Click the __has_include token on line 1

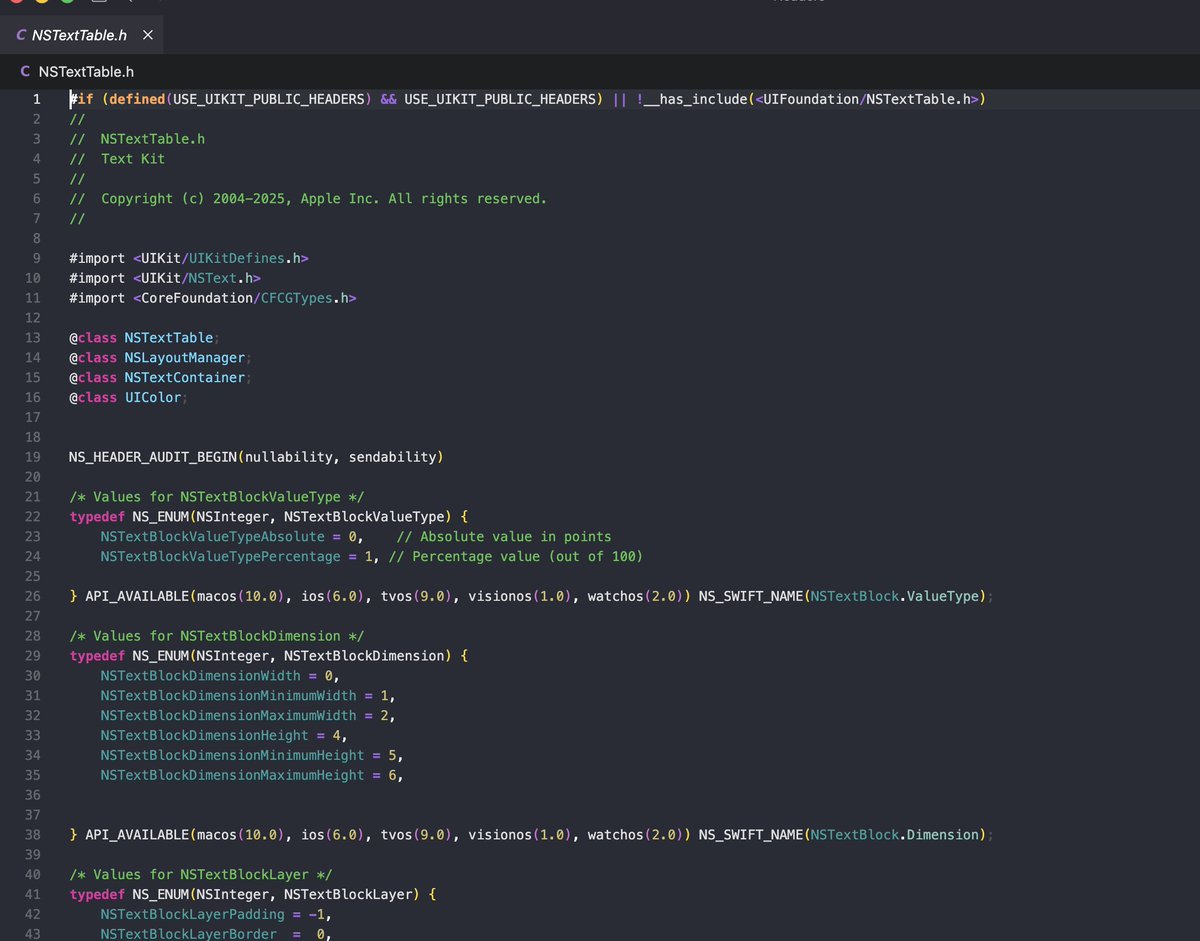(695, 99)
